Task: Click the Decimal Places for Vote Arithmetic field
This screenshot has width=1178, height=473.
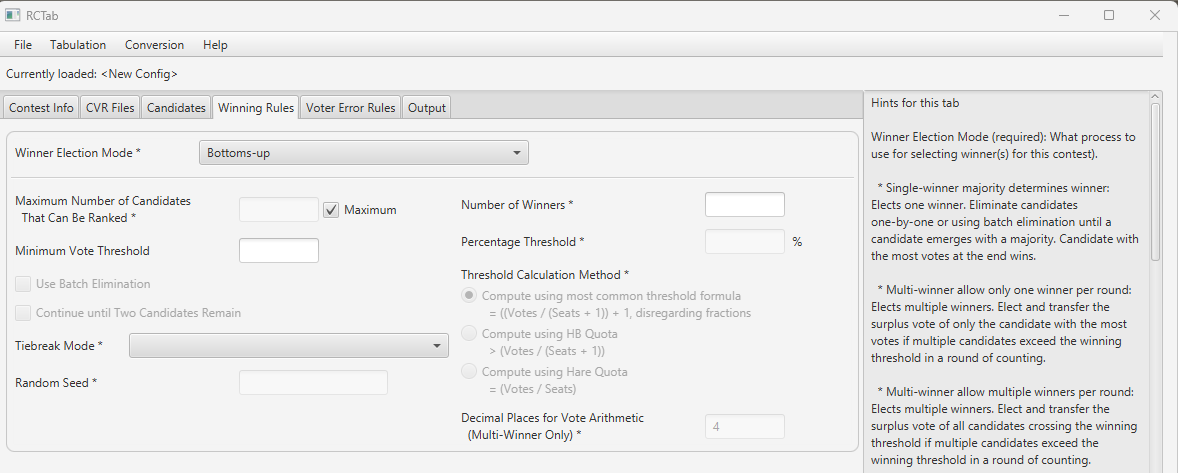Action: 745,426
